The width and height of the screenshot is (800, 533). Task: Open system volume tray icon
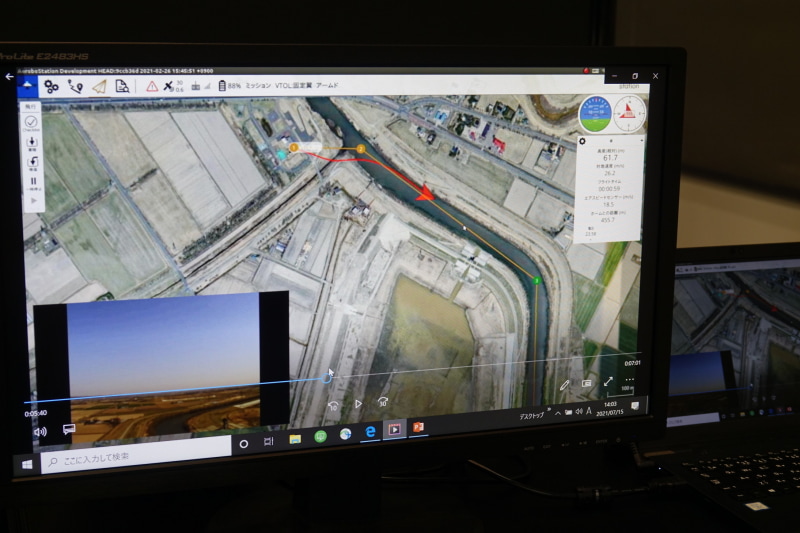579,411
